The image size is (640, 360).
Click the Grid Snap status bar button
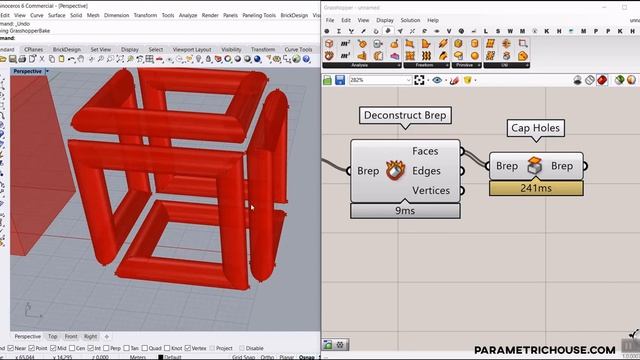pyautogui.click(x=243, y=357)
